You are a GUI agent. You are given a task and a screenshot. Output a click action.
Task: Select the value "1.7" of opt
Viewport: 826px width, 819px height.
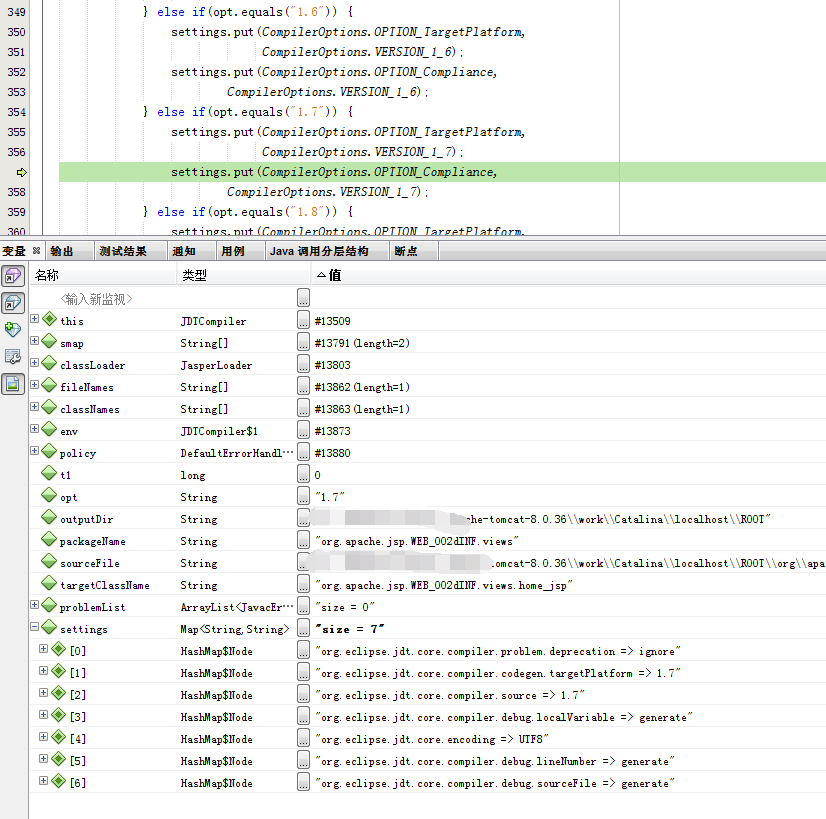pos(330,497)
